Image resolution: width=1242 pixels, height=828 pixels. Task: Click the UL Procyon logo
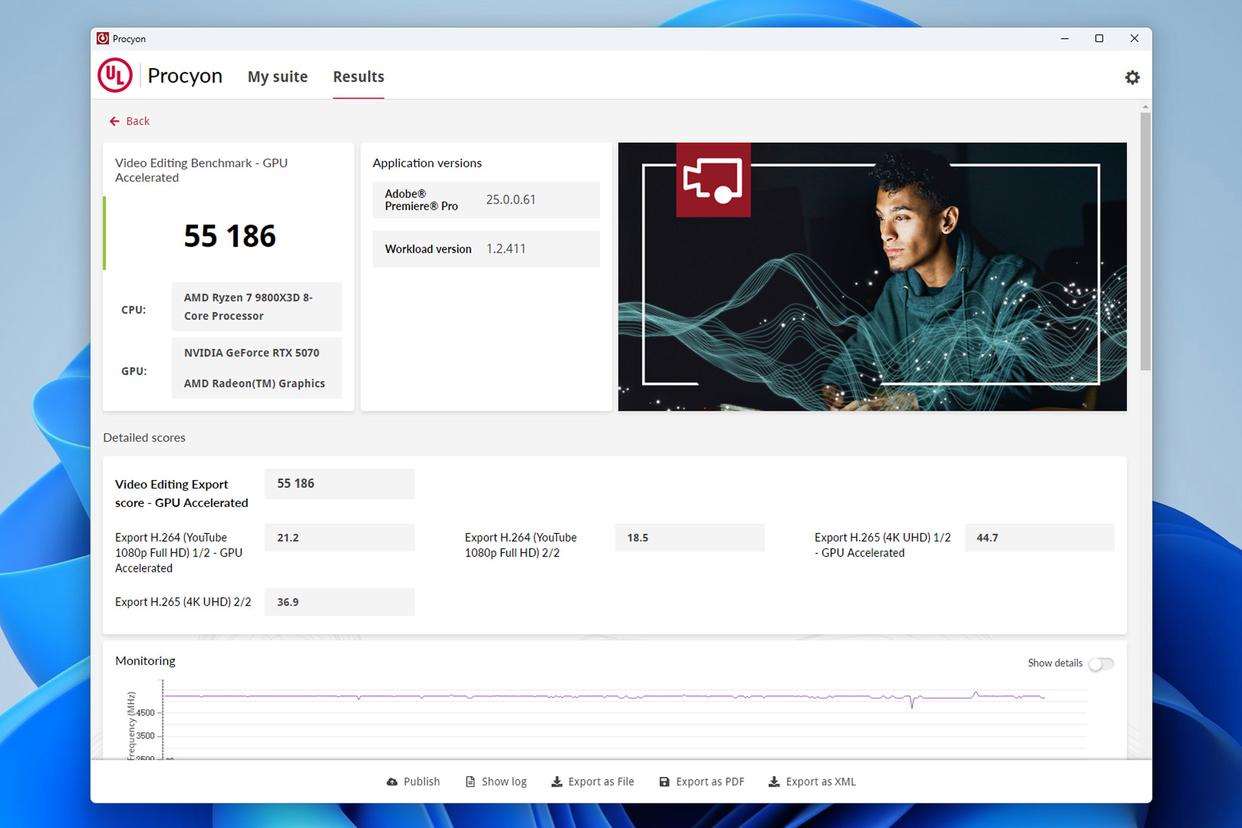point(115,75)
